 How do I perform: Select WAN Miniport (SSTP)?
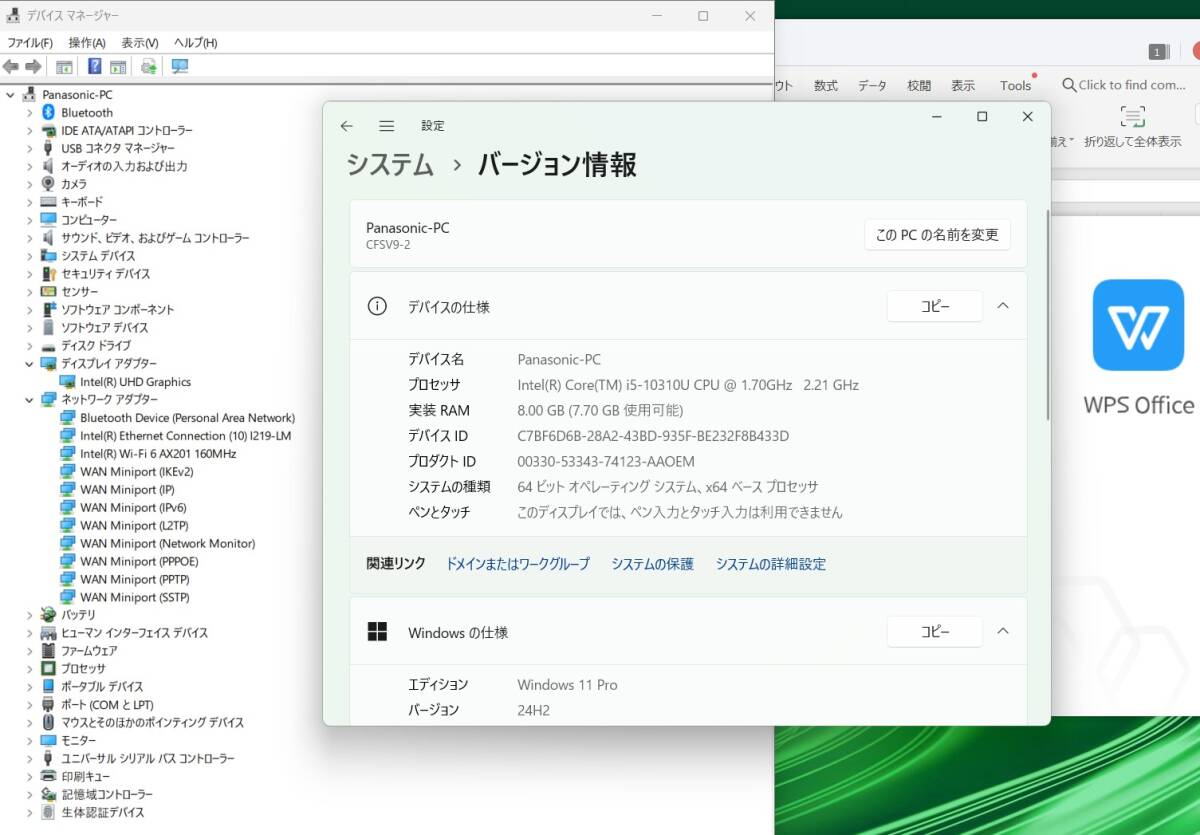135,598
